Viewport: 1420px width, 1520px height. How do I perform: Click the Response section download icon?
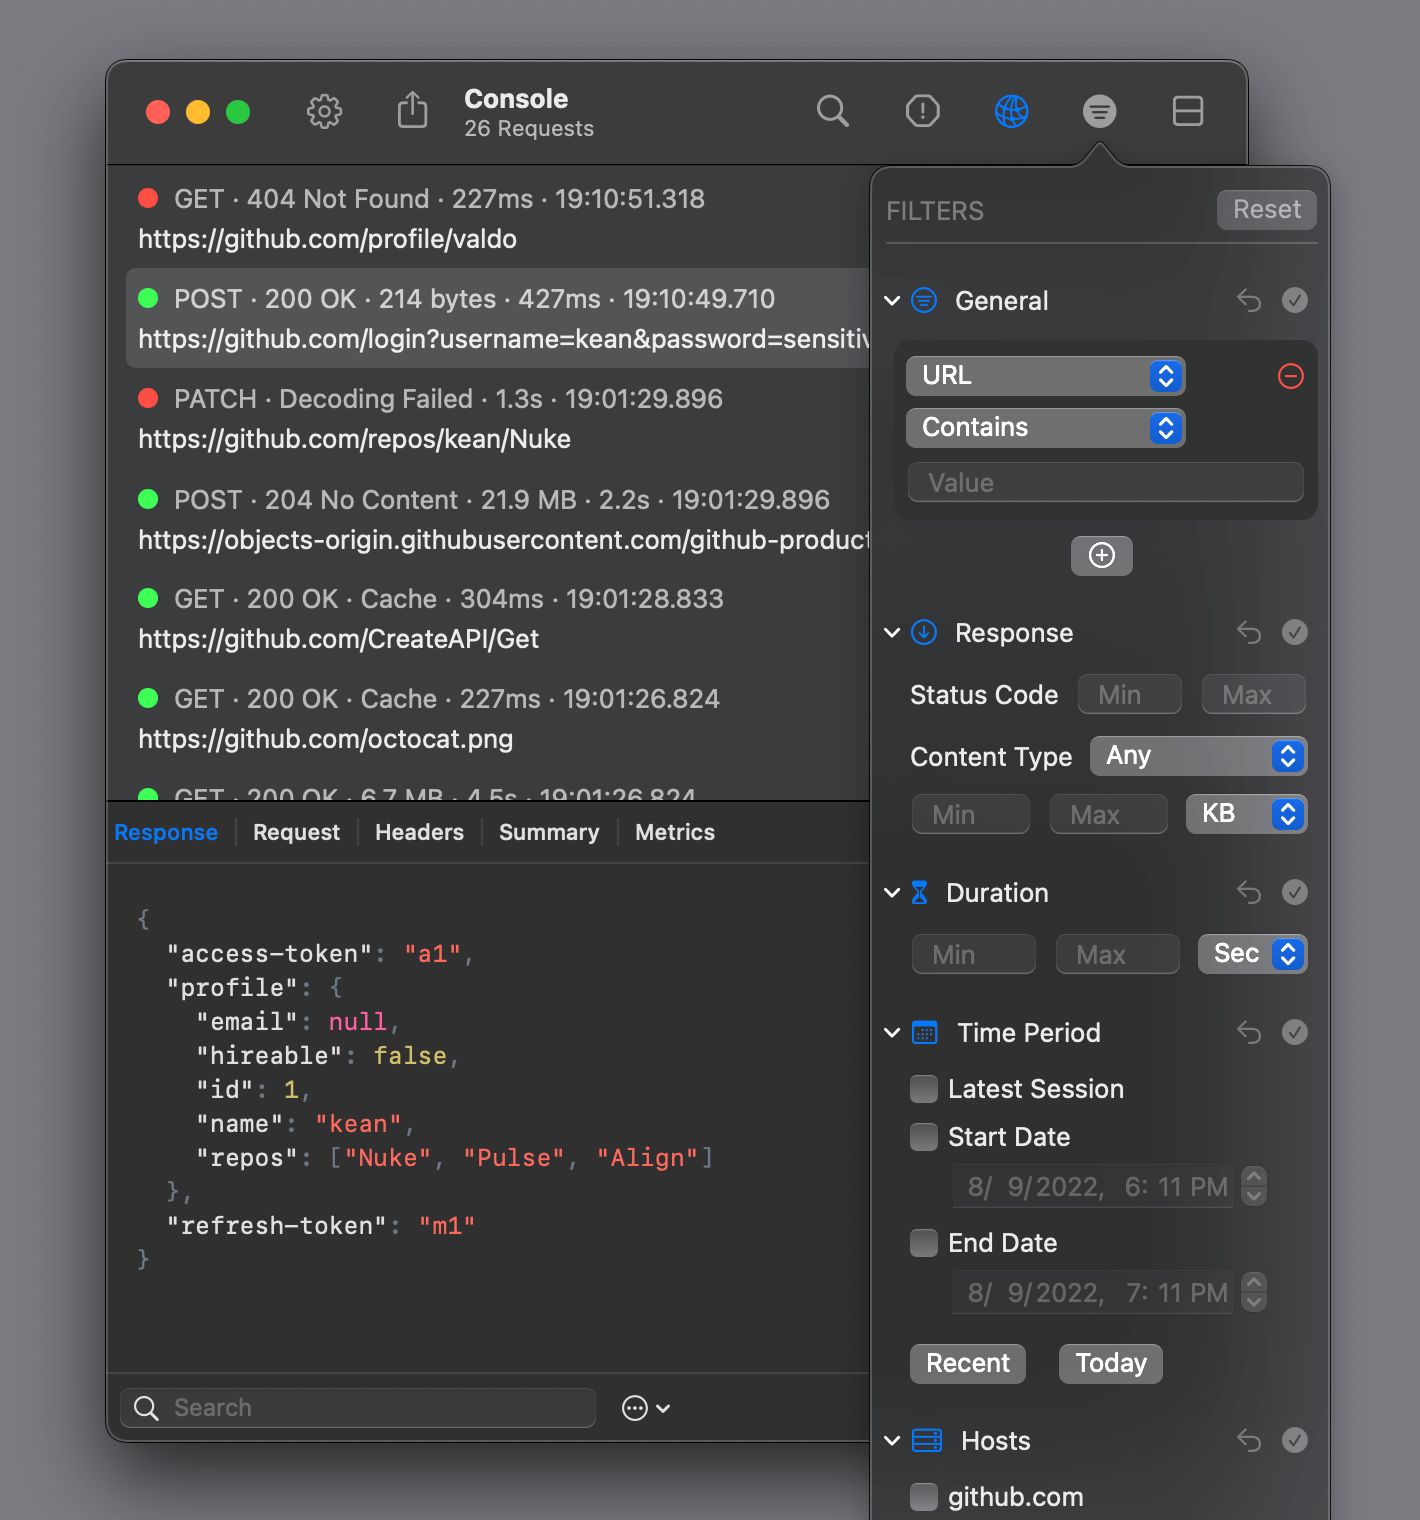(x=924, y=632)
